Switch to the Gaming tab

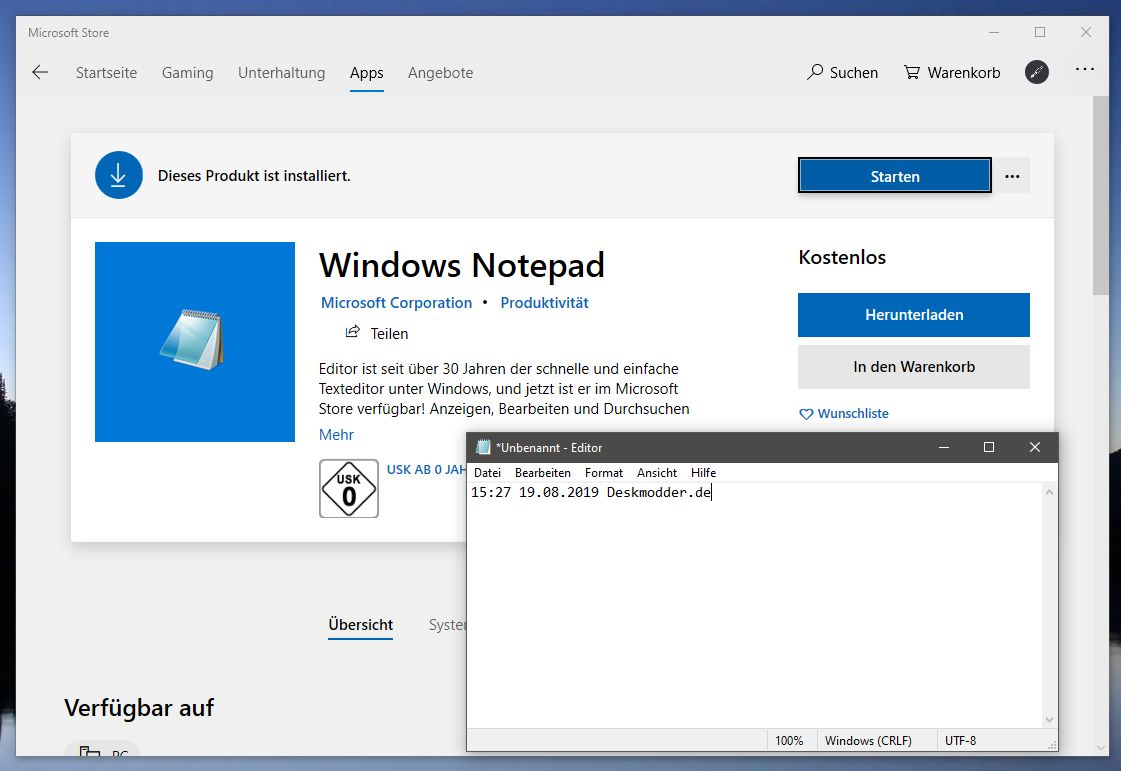pyautogui.click(x=187, y=73)
